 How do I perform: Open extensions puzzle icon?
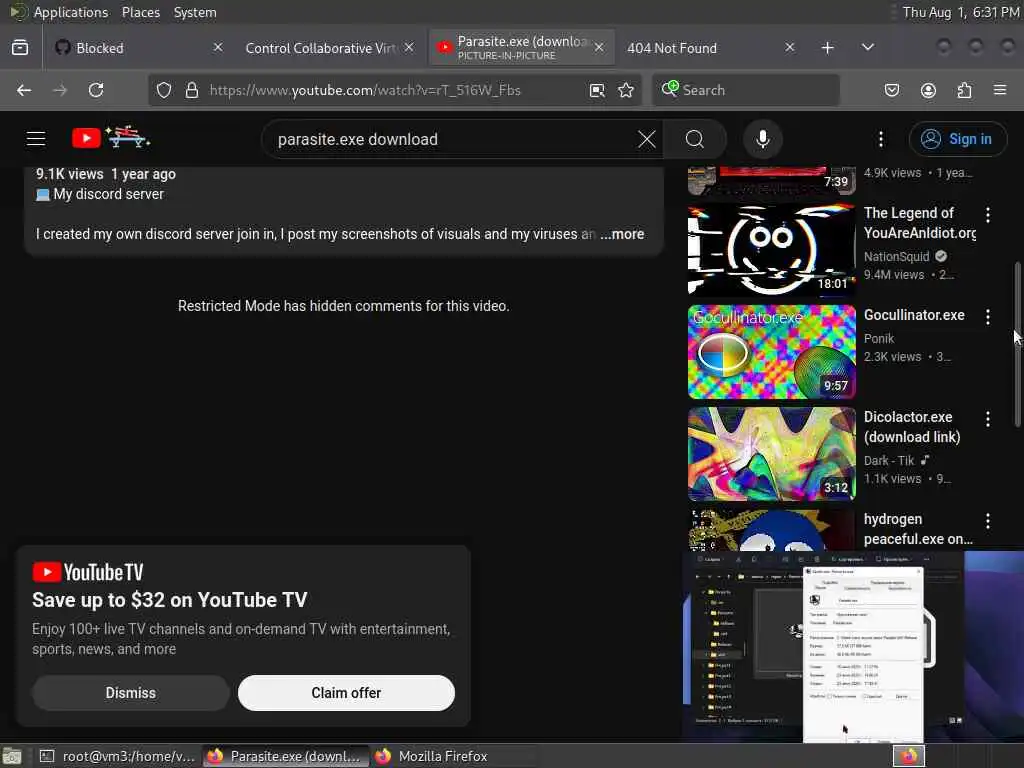tap(964, 90)
